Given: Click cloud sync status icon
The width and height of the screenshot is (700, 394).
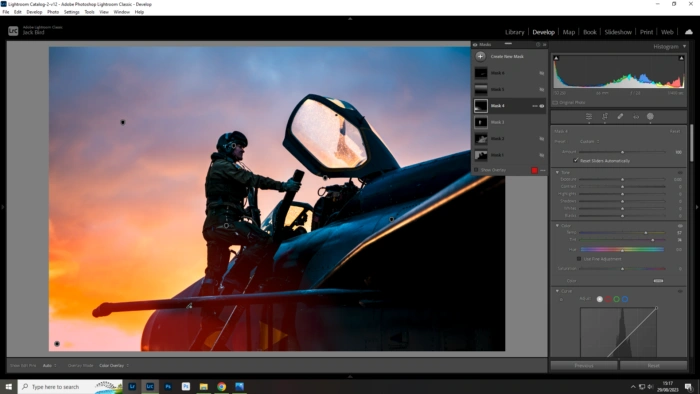Looking at the screenshot, I should coord(689,32).
